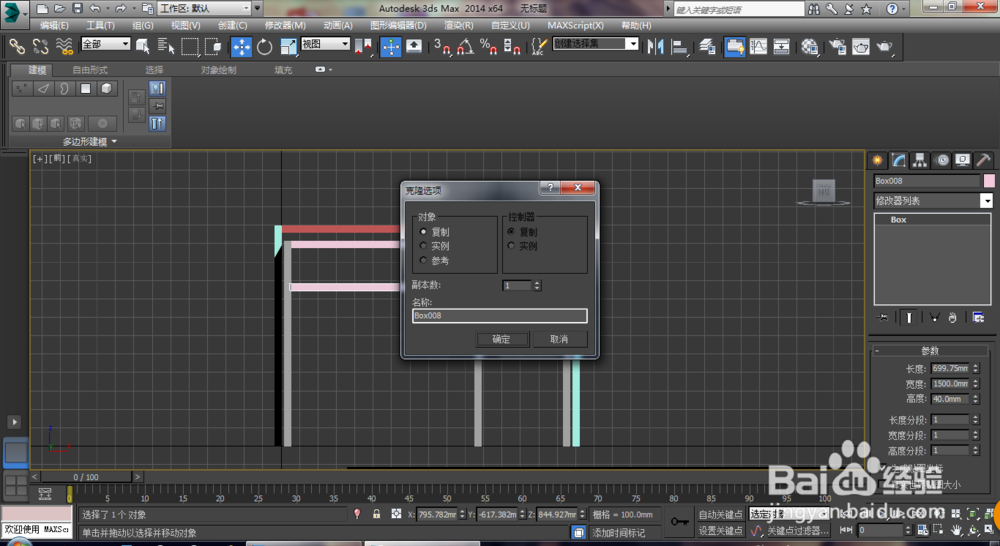The width and height of the screenshot is (1000, 546).
Task: Click the [真实] viewport shading label
Action: 80,159
